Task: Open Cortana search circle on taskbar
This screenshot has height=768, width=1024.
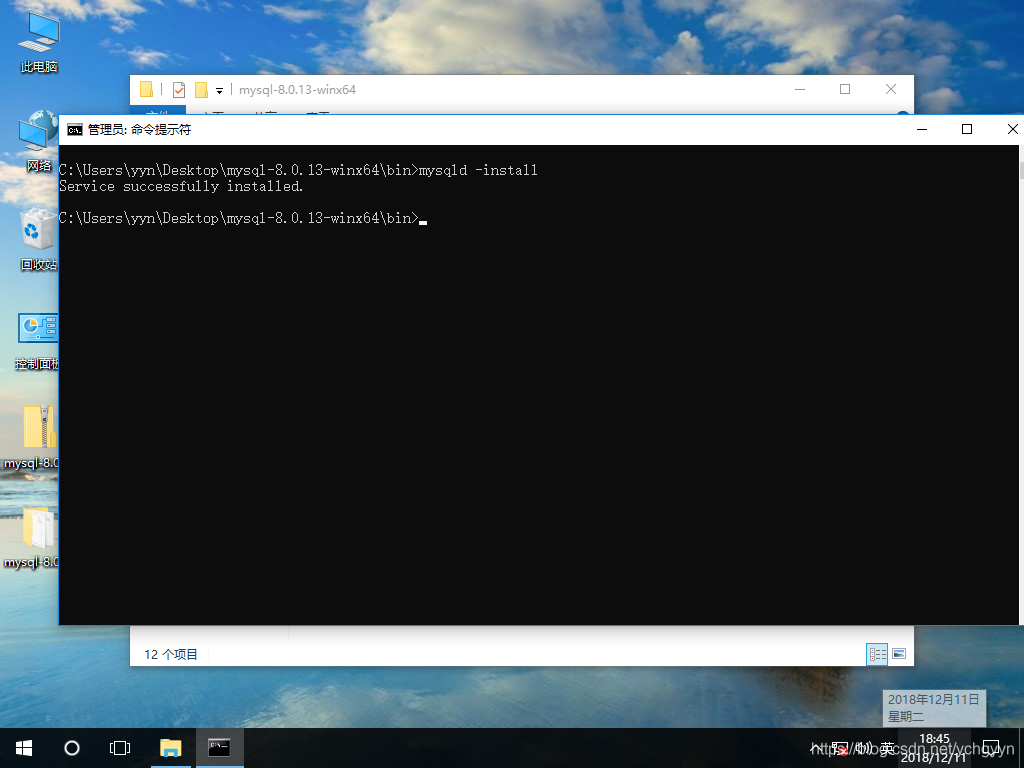Action: (72, 748)
